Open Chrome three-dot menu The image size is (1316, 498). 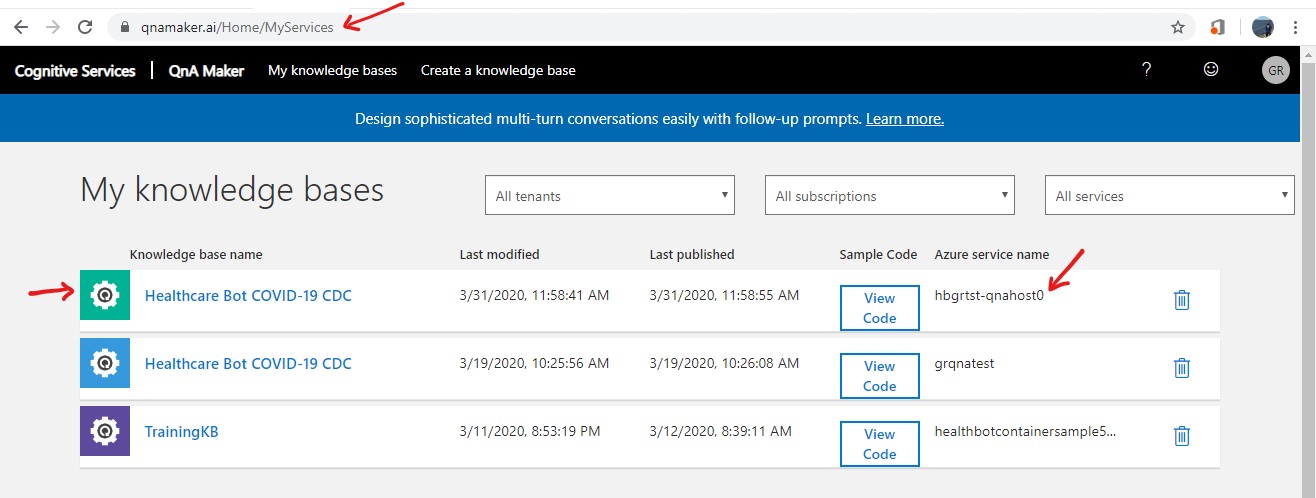pos(1297,27)
